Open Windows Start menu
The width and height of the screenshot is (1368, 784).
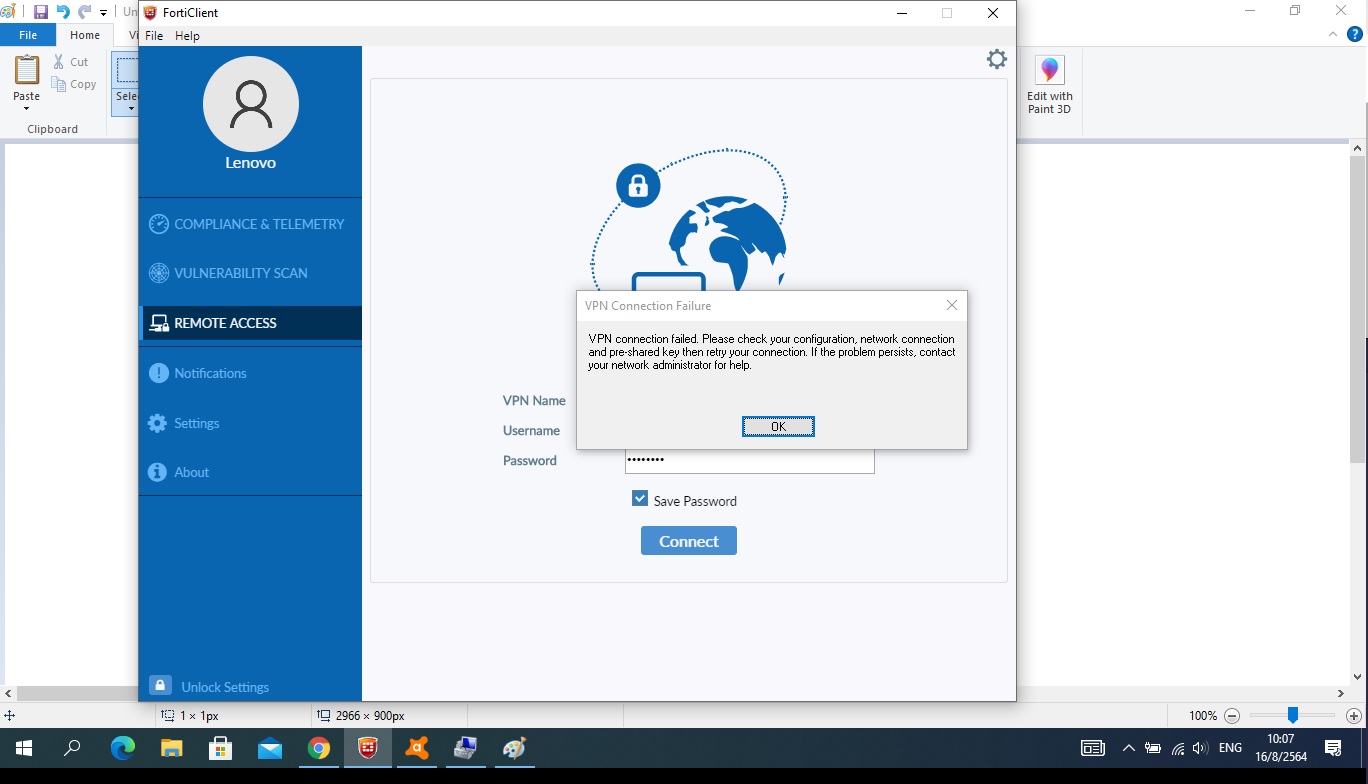tap(23, 748)
